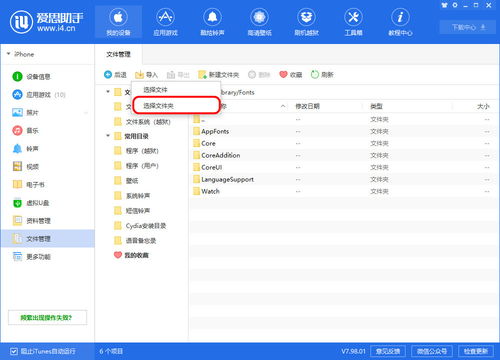Select 短信铃声 folder in tree
Image resolution: width=500 pixels, height=360 pixels.
[x=132, y=211]
